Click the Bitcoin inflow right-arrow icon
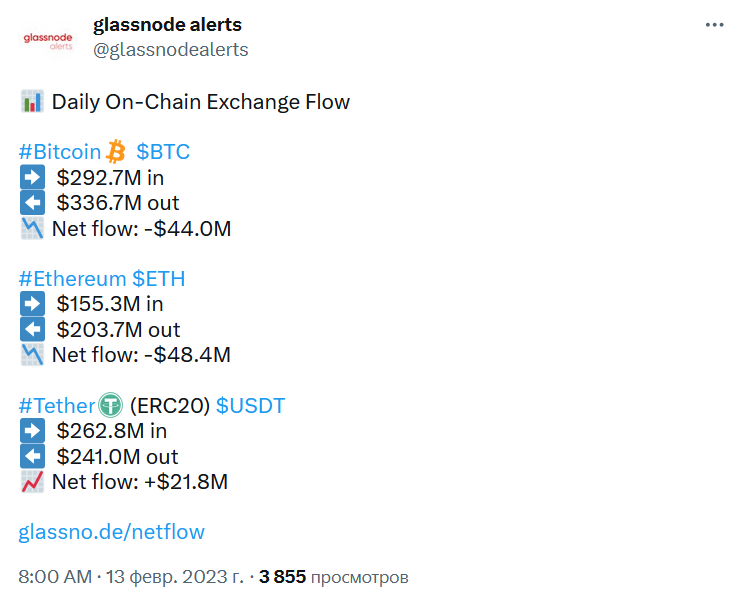 click(32, 178)
